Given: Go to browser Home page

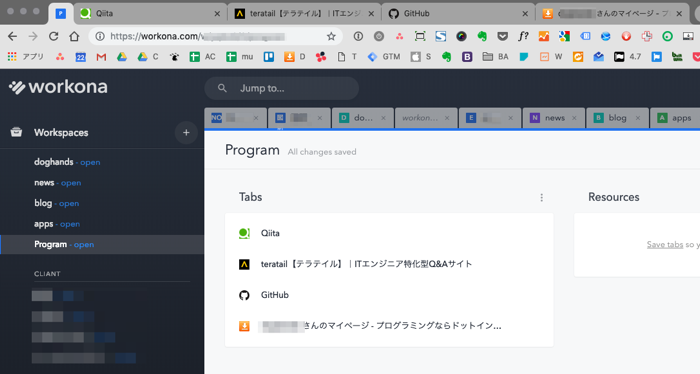Looking at the screenshot, I should click(74, 37).
